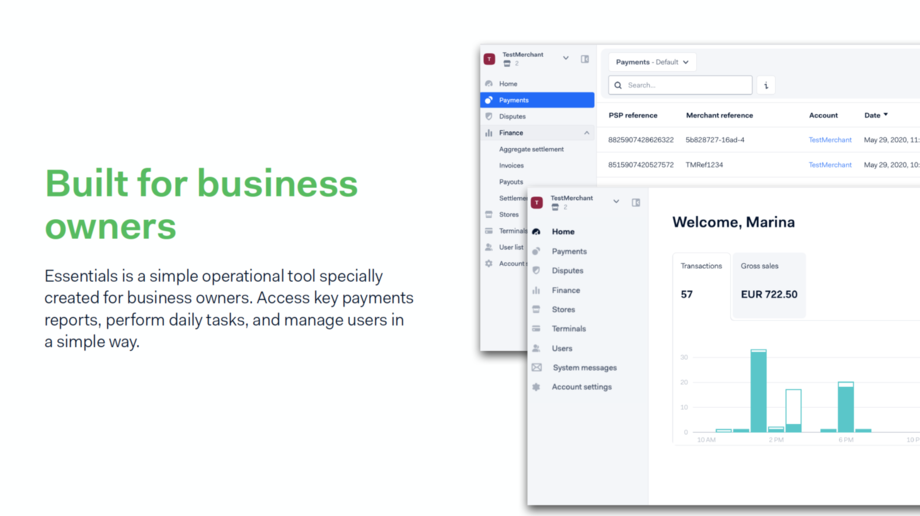Screen dimensions: 920x516
Task: Click the Stores icon in back window sidebar
Action: pos(489,214)
